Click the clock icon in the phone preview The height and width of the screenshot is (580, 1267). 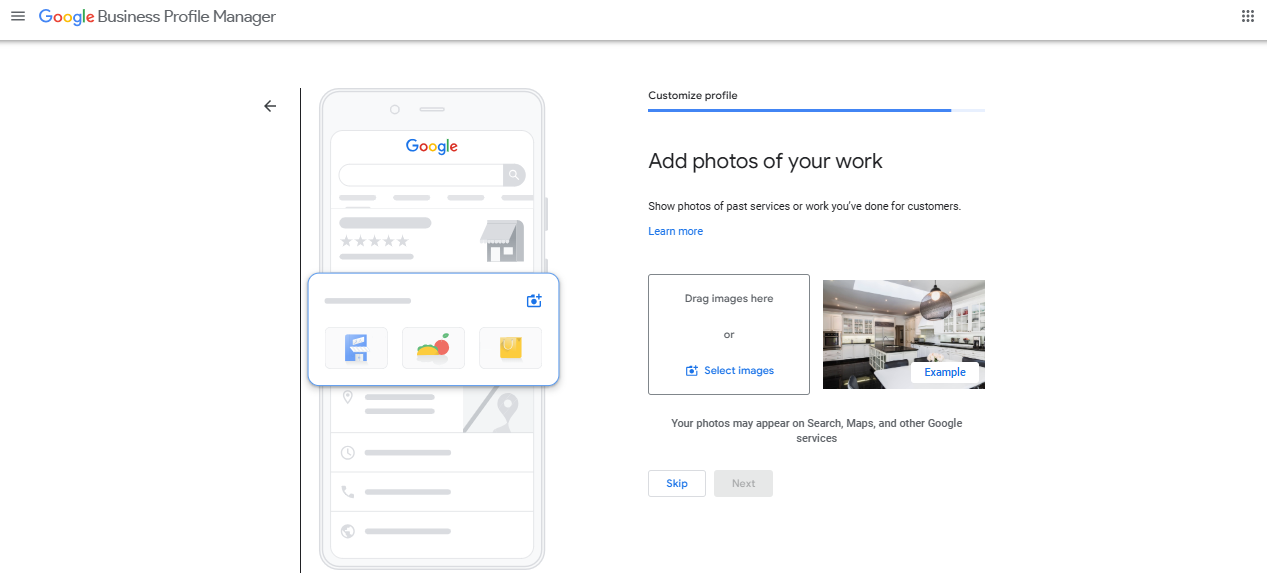(x=347, y=452)
